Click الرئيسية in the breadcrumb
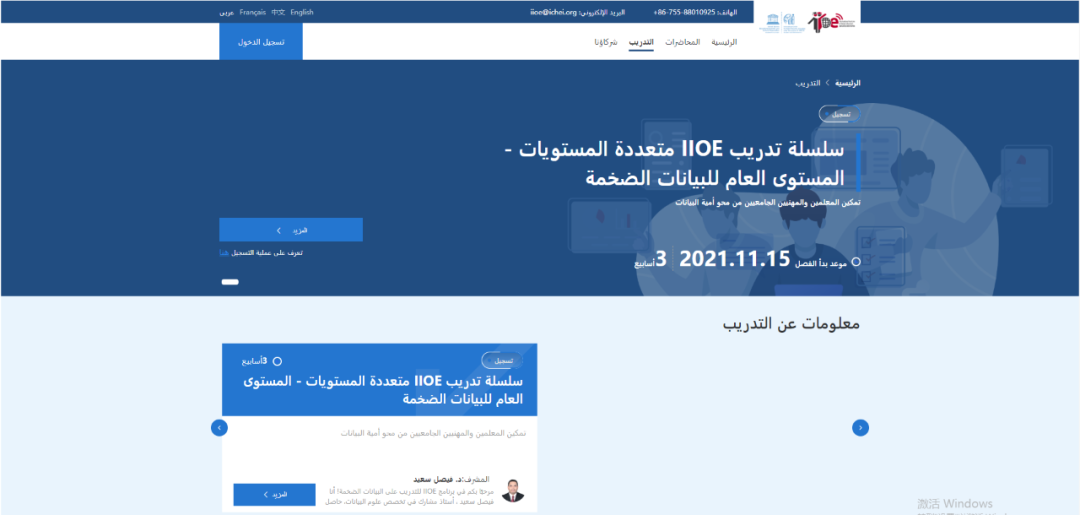 click(848, 83)
